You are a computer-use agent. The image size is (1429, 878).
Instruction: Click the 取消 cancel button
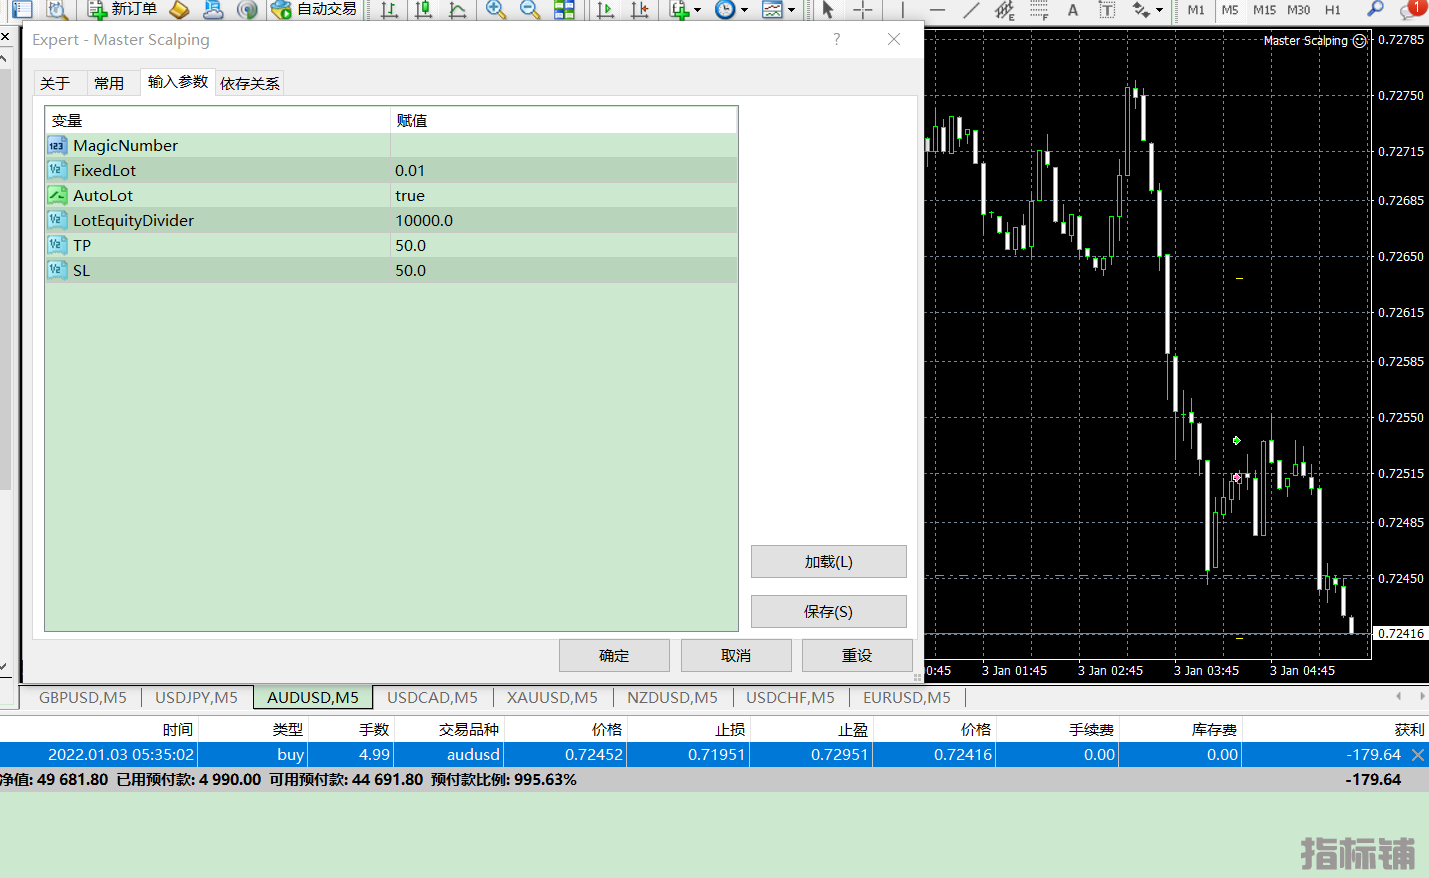736,656
